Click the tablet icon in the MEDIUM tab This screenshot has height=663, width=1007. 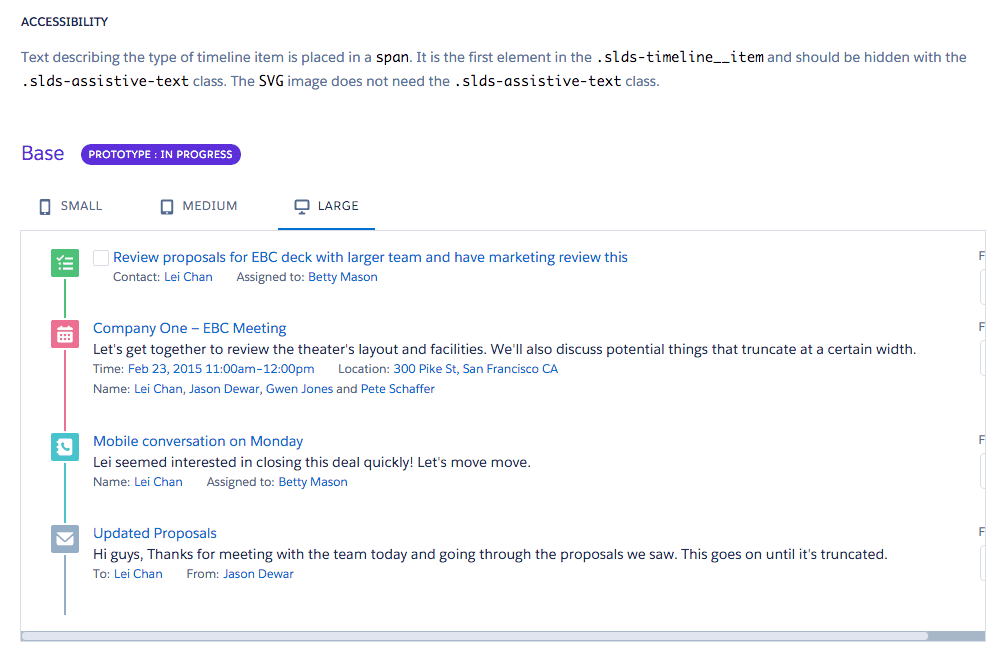click(x=167, y=207)
